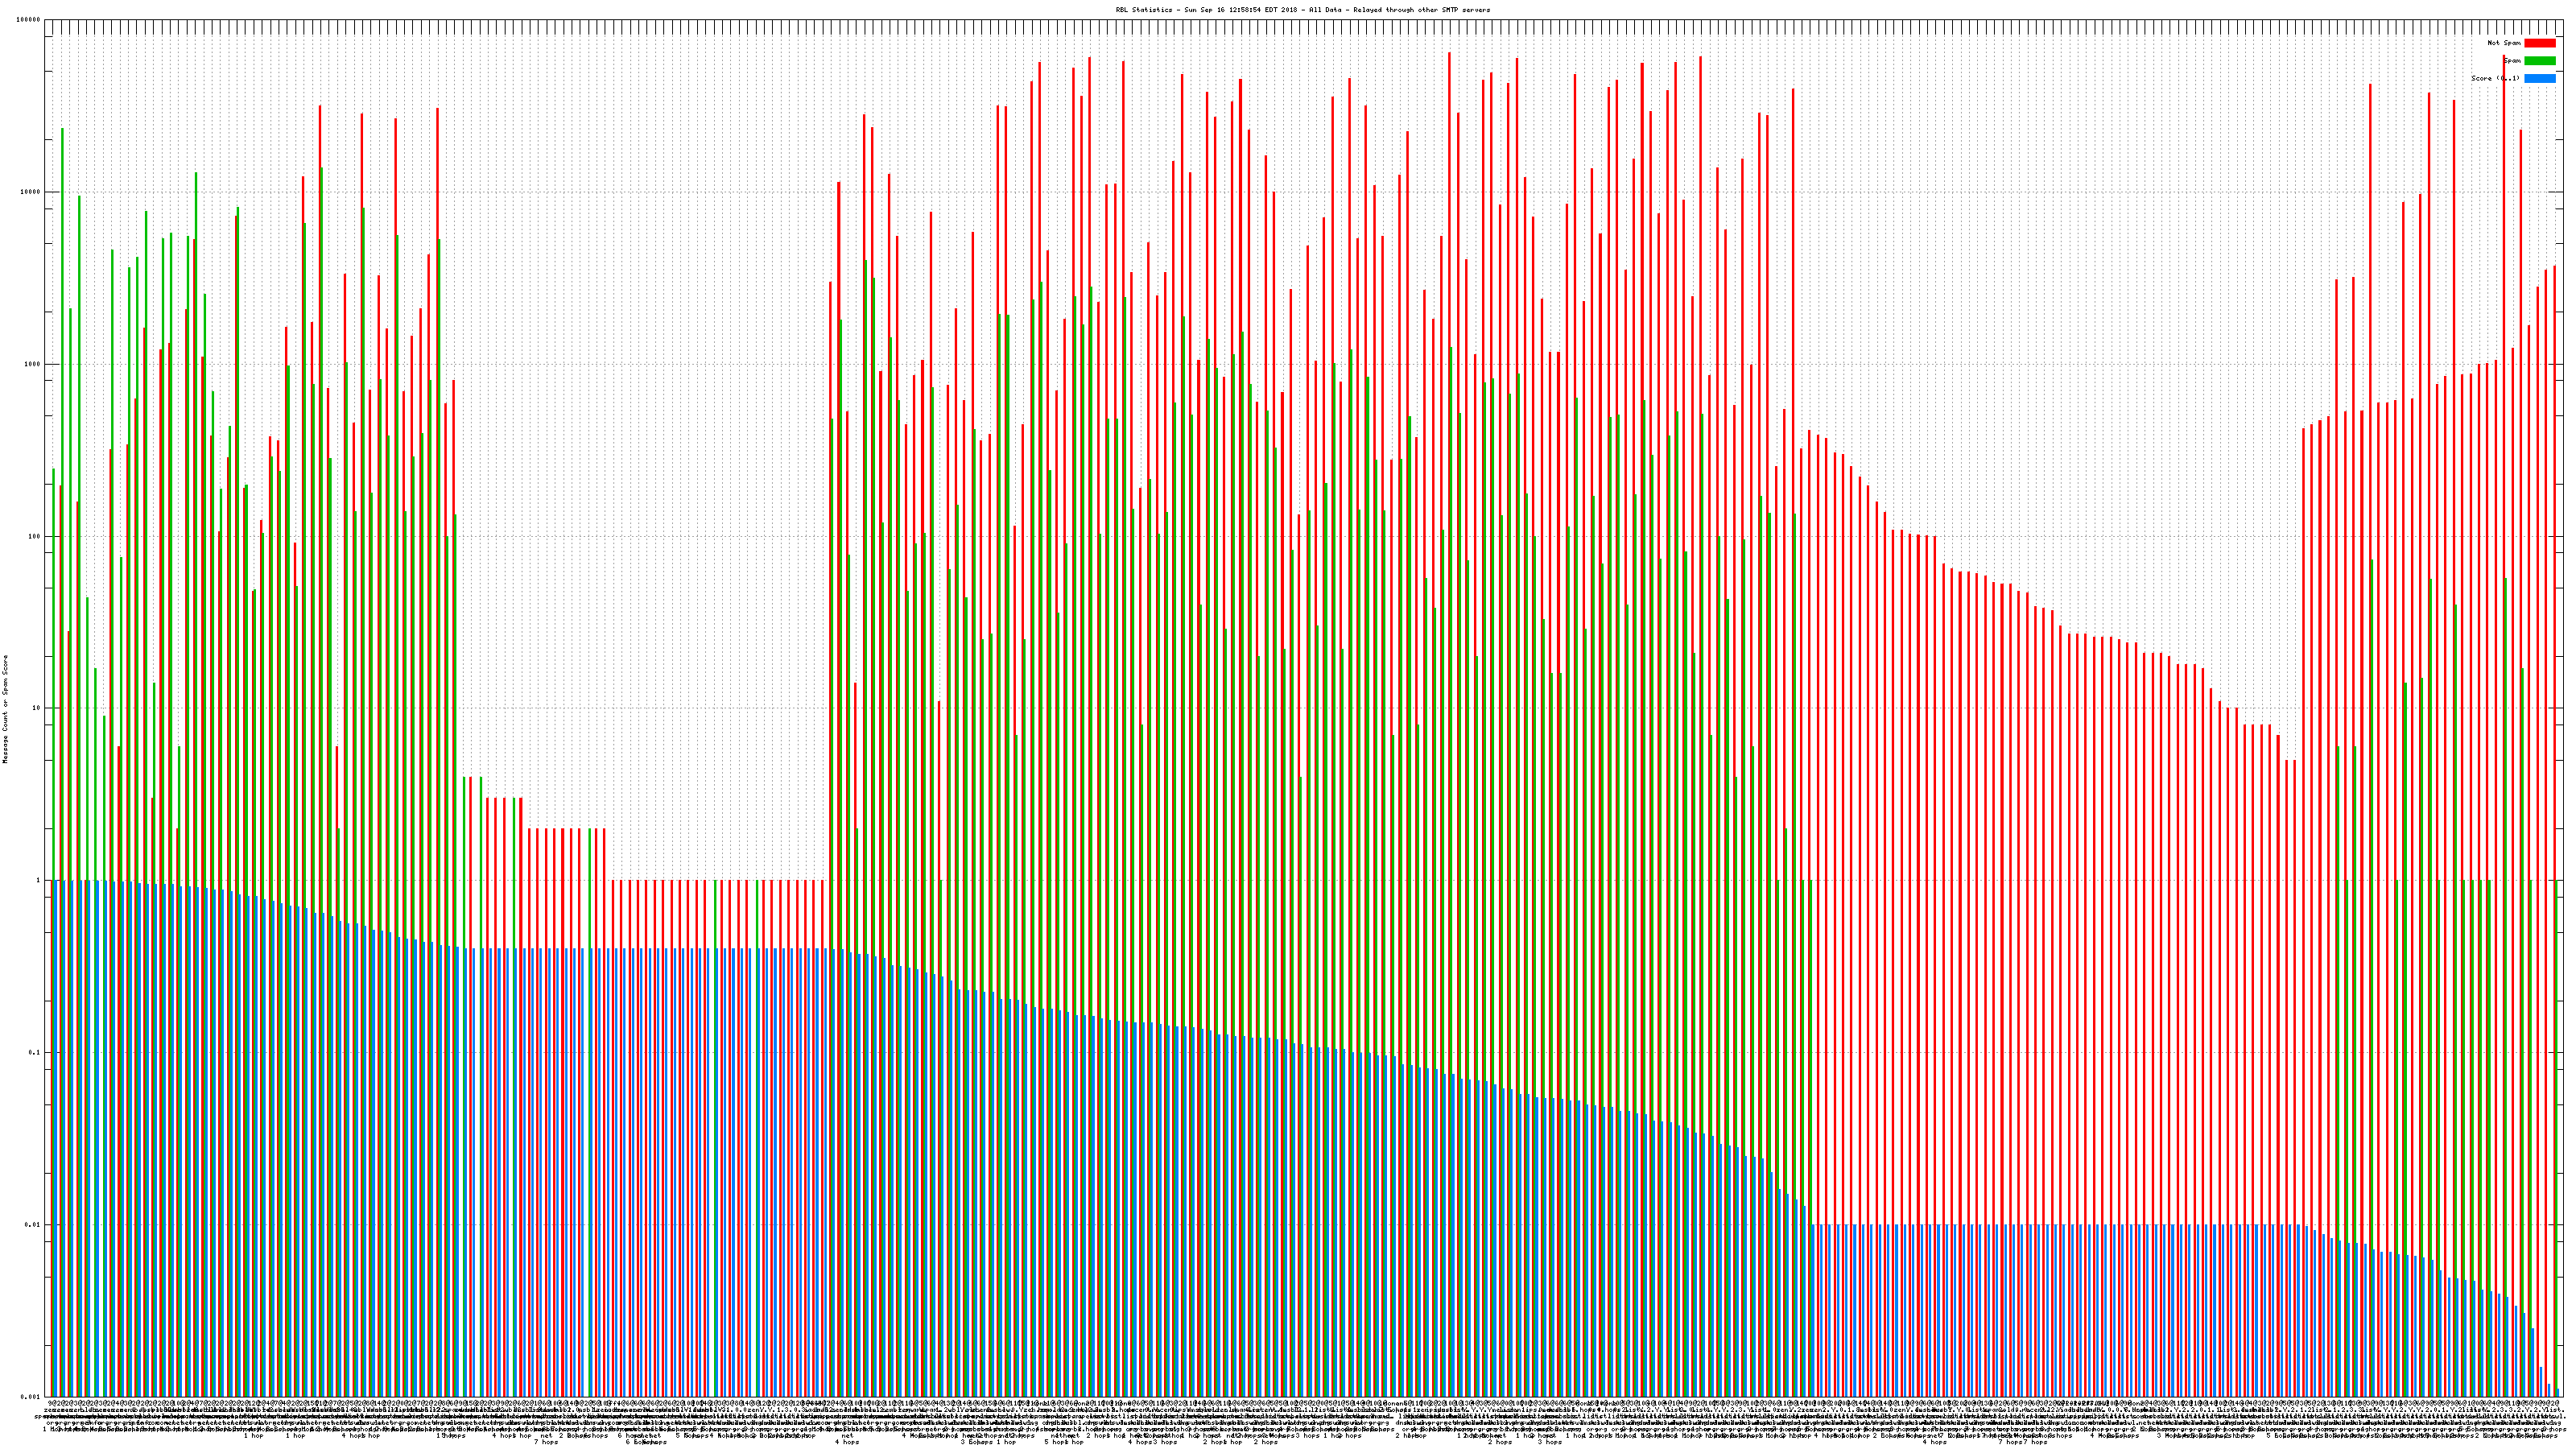This screenshot has height=1449, width=2576.
Task: Click the "Score (0..1)" legend label
Action: (2495, 78)
